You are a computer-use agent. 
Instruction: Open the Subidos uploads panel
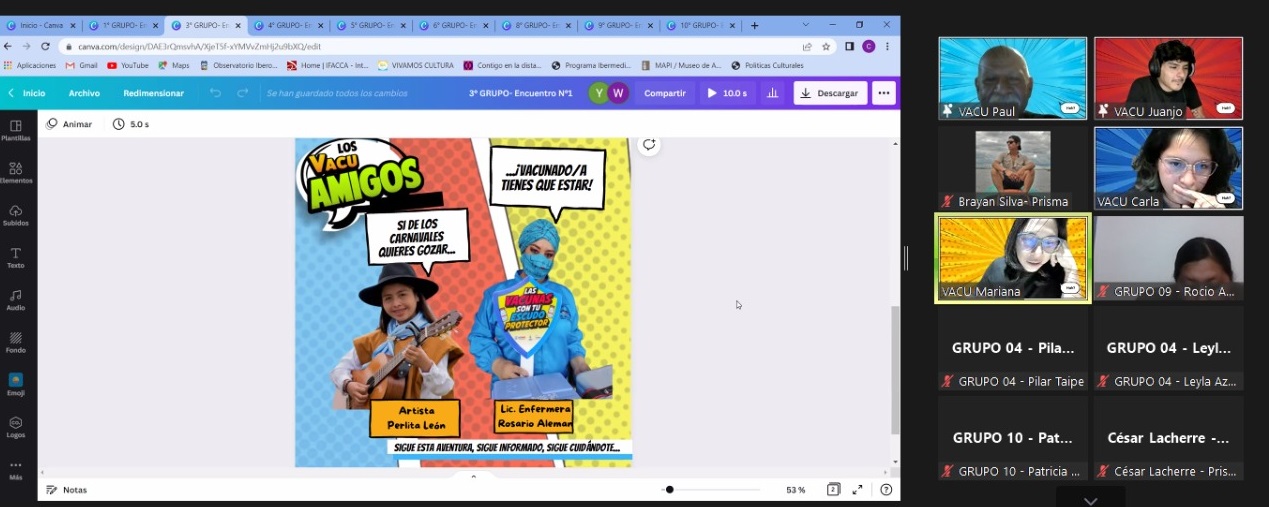click(16, 215)
